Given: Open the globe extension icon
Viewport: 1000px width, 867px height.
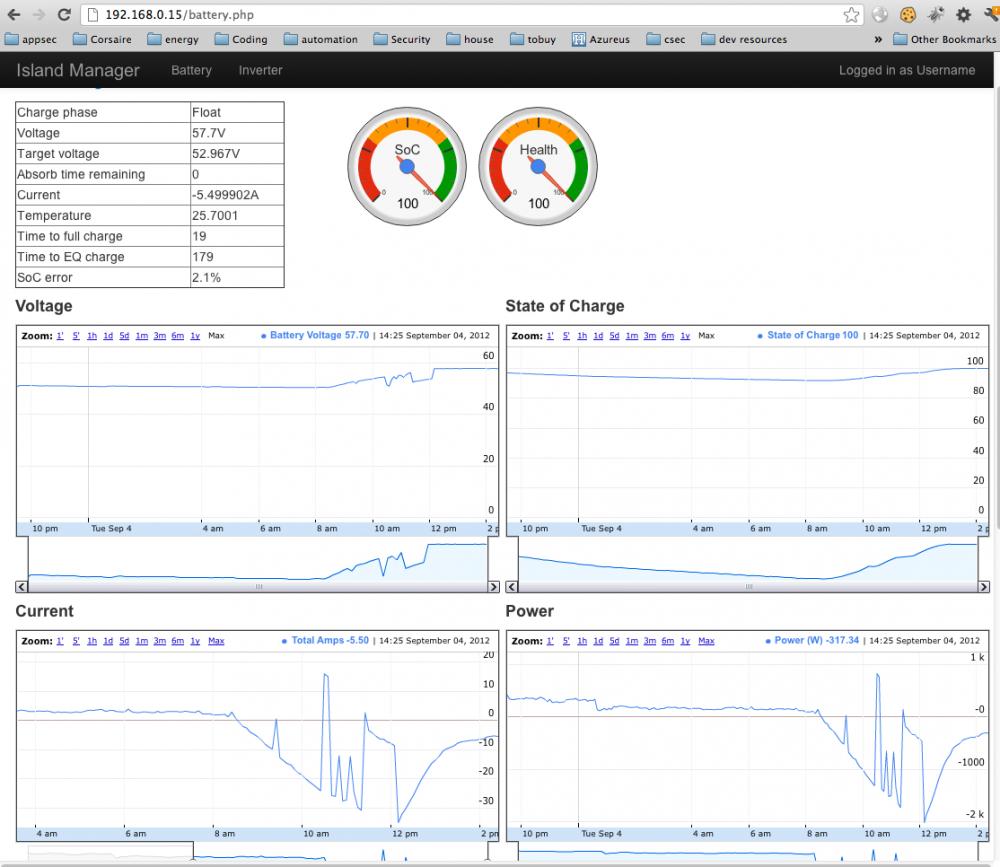Looking at the screenshot, I should (x=879, y=15).
